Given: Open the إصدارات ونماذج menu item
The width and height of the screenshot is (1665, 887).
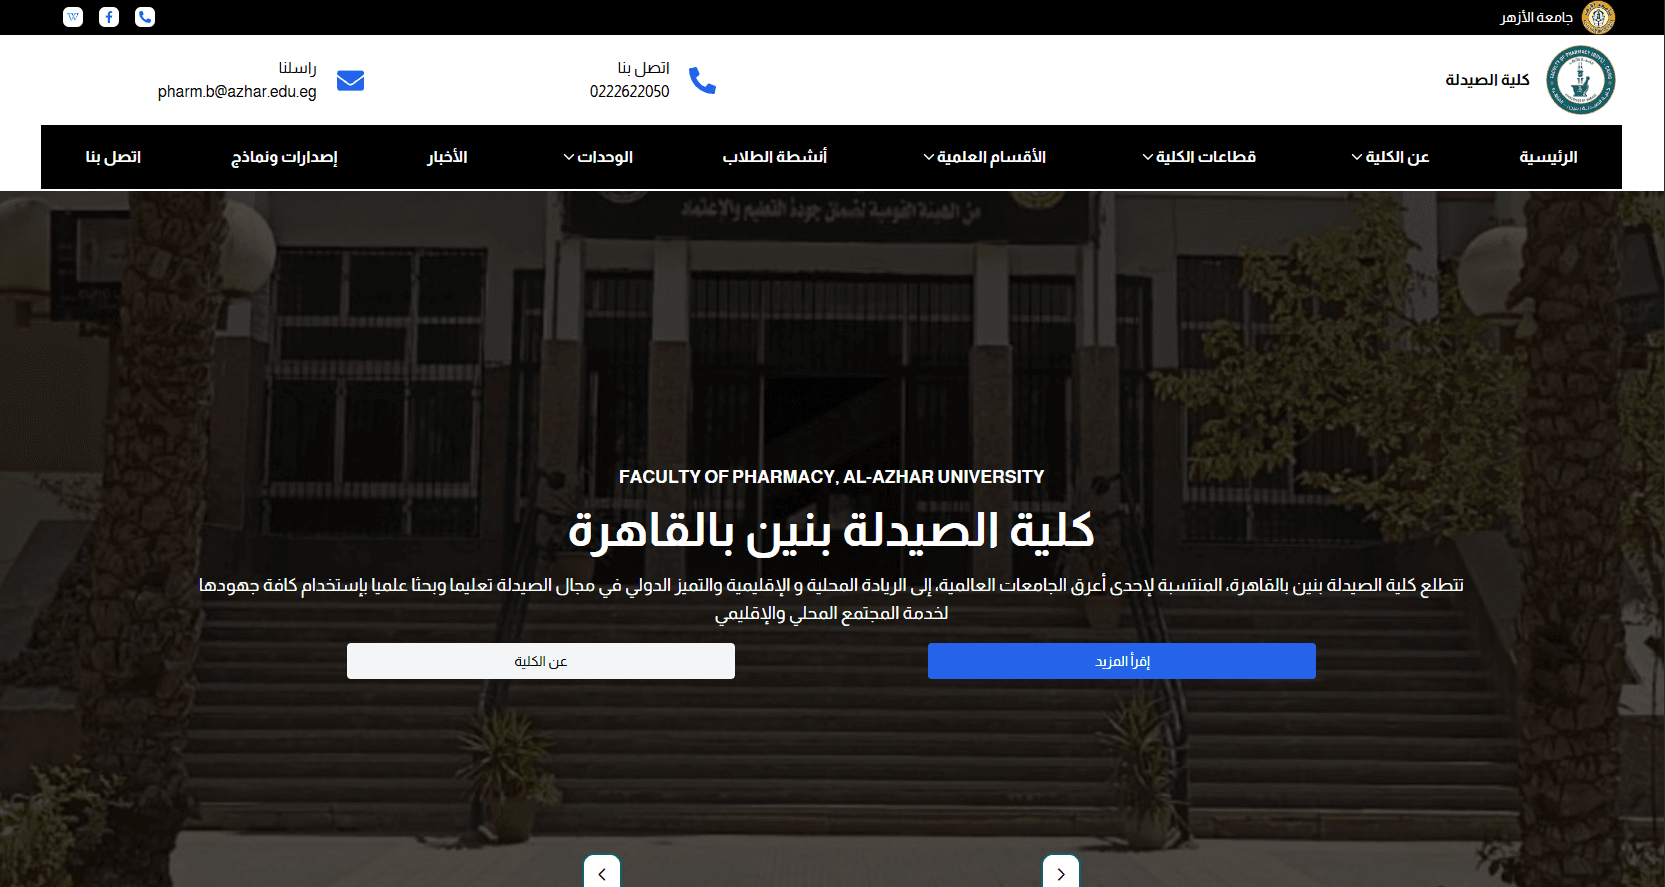Looking at the screenshot, I should pos(284,157).
